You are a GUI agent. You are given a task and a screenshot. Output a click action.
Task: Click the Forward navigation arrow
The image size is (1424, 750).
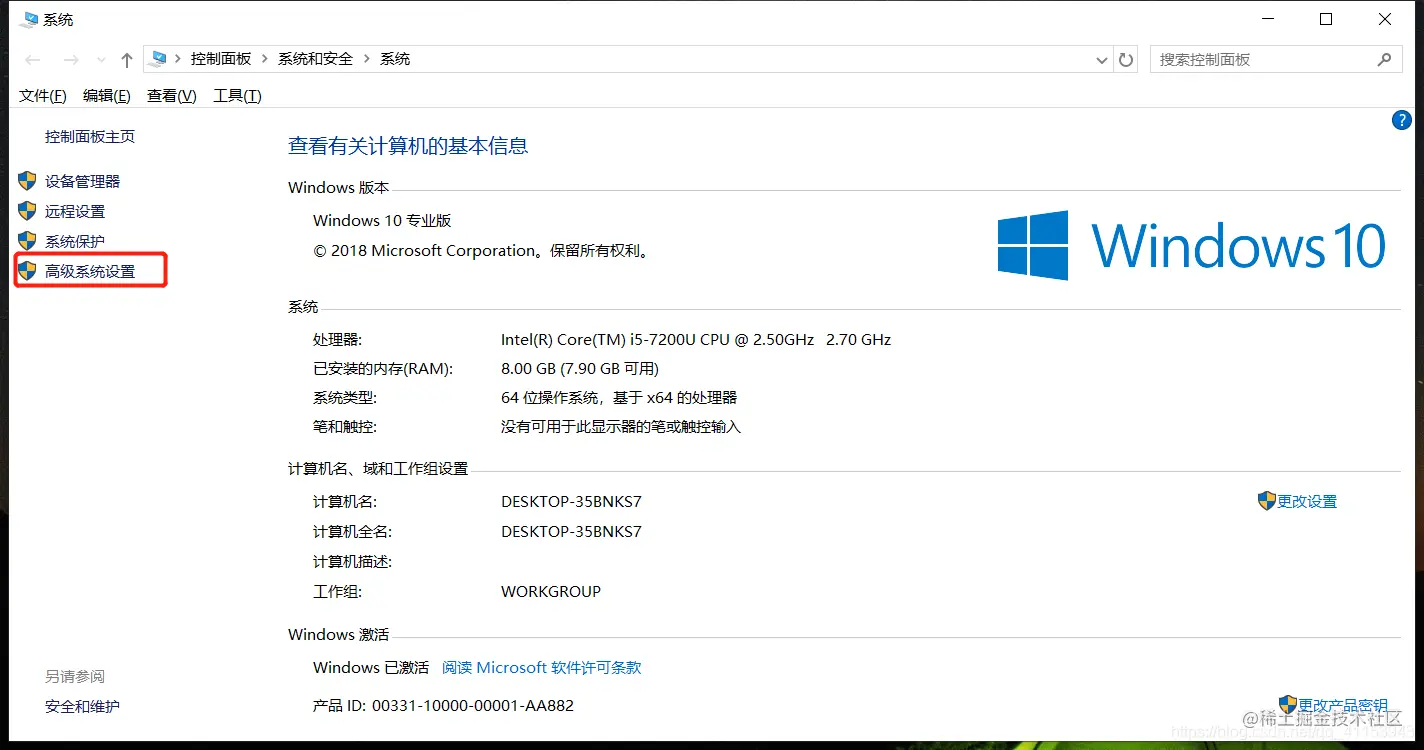71,60
